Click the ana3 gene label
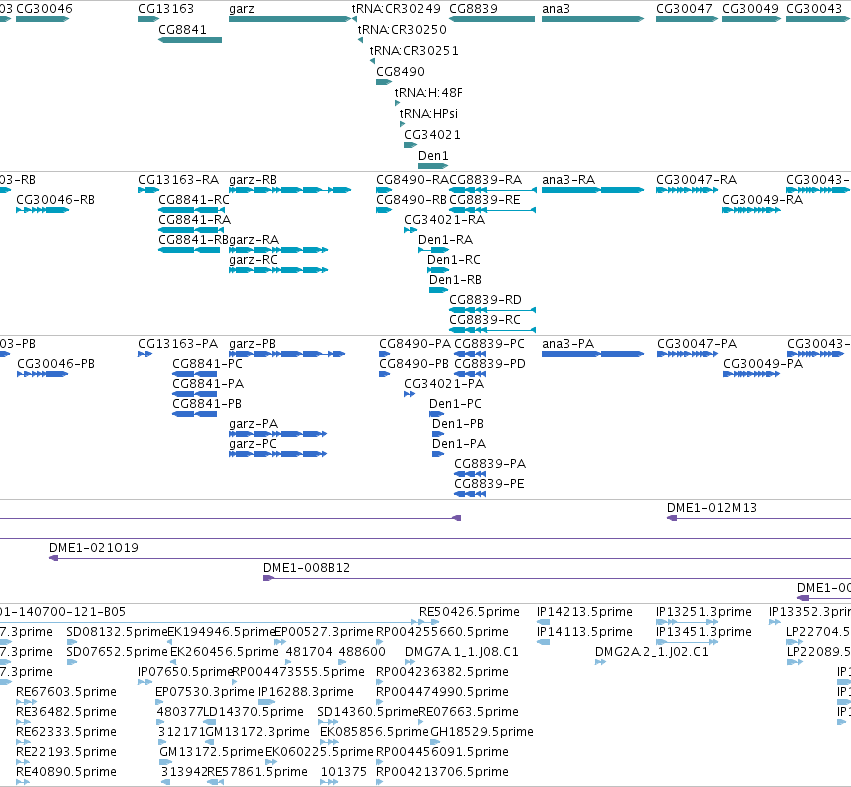851x787 pixels. [555, 9]
